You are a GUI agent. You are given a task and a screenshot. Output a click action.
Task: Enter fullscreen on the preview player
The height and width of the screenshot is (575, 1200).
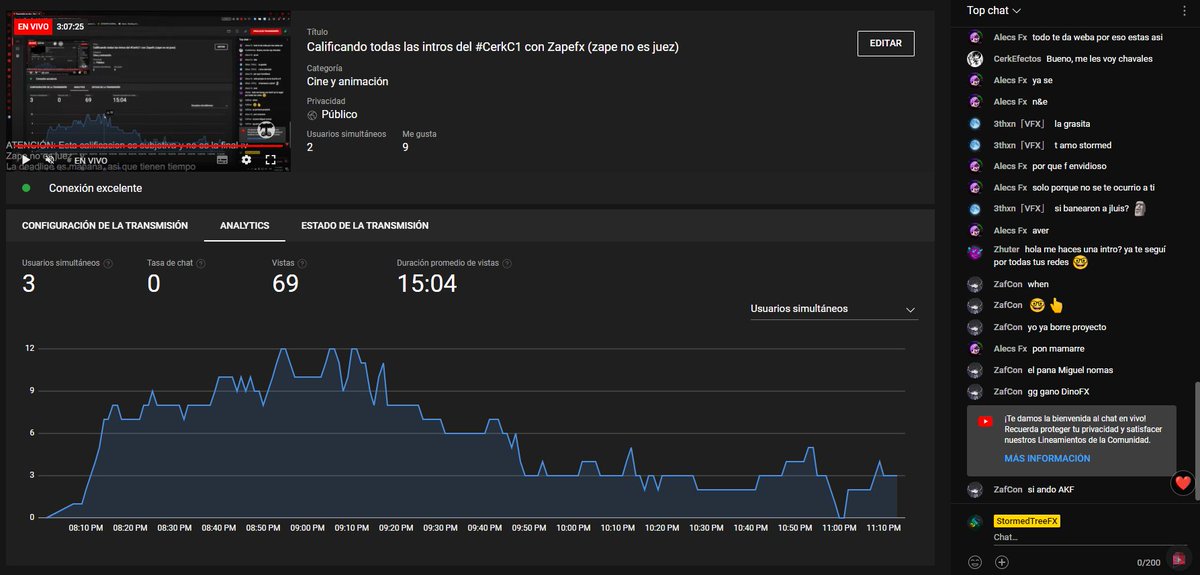click(x=271, y=159)
